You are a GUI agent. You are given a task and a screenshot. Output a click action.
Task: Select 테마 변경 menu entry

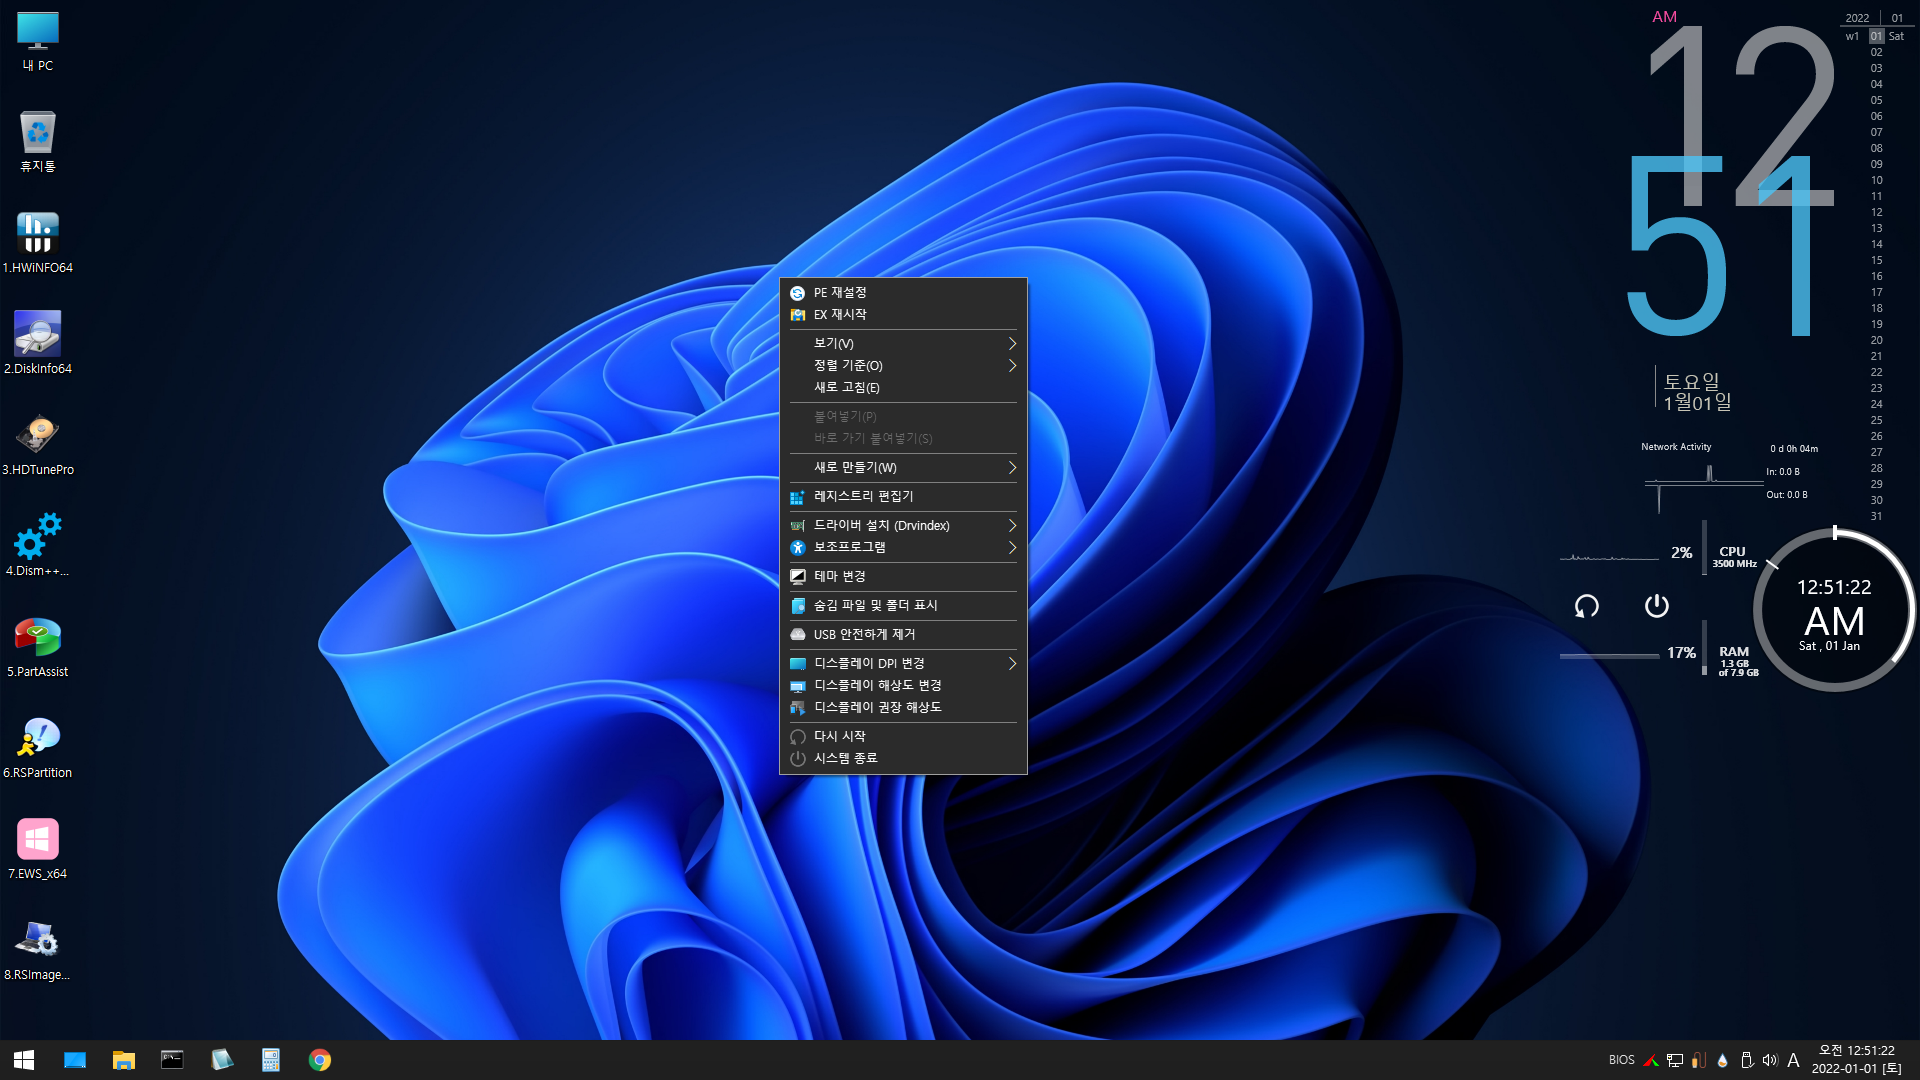[x=903, y=577]
